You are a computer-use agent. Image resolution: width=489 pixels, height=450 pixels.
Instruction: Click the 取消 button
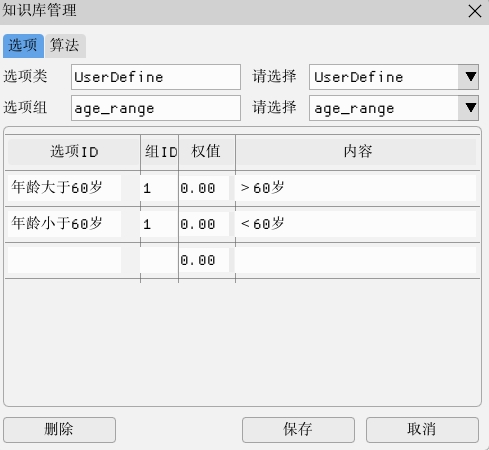point(422,430)
